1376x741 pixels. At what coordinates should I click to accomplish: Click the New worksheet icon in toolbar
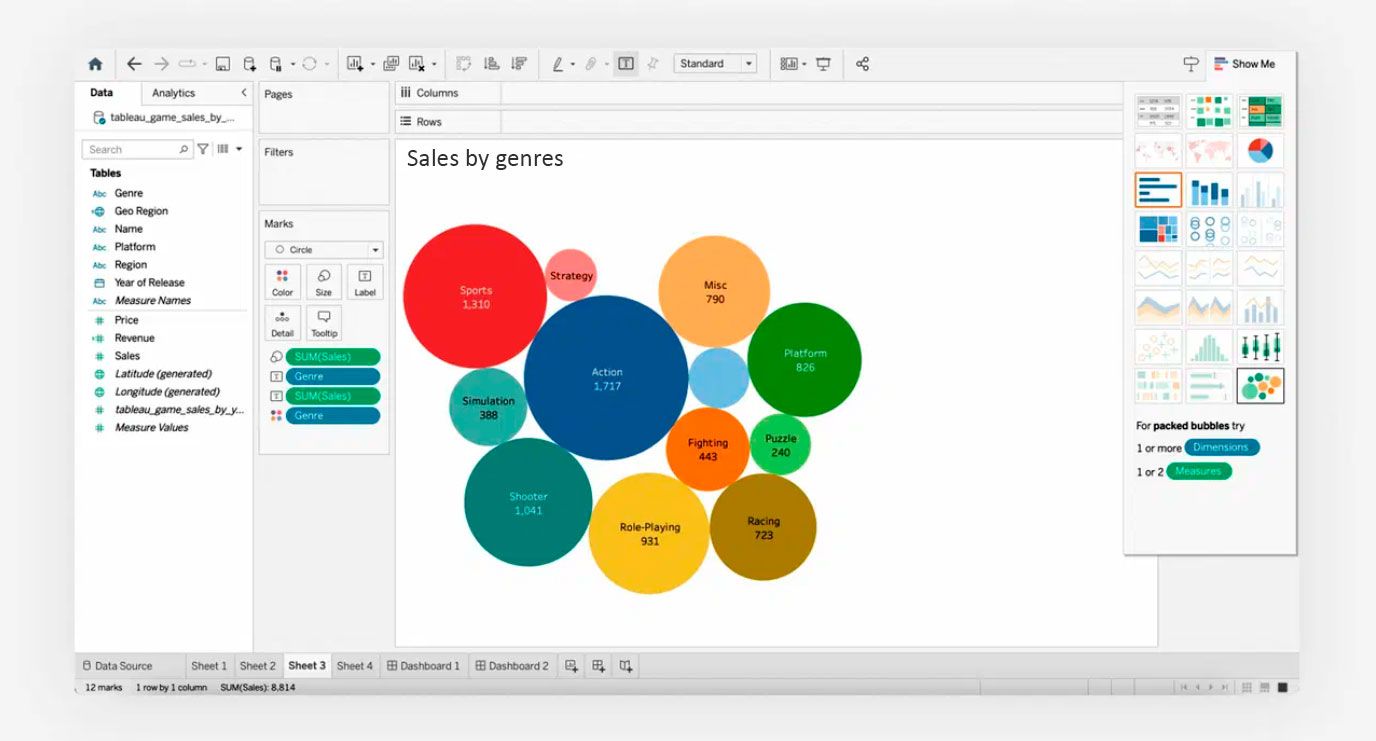coord(355,64)
